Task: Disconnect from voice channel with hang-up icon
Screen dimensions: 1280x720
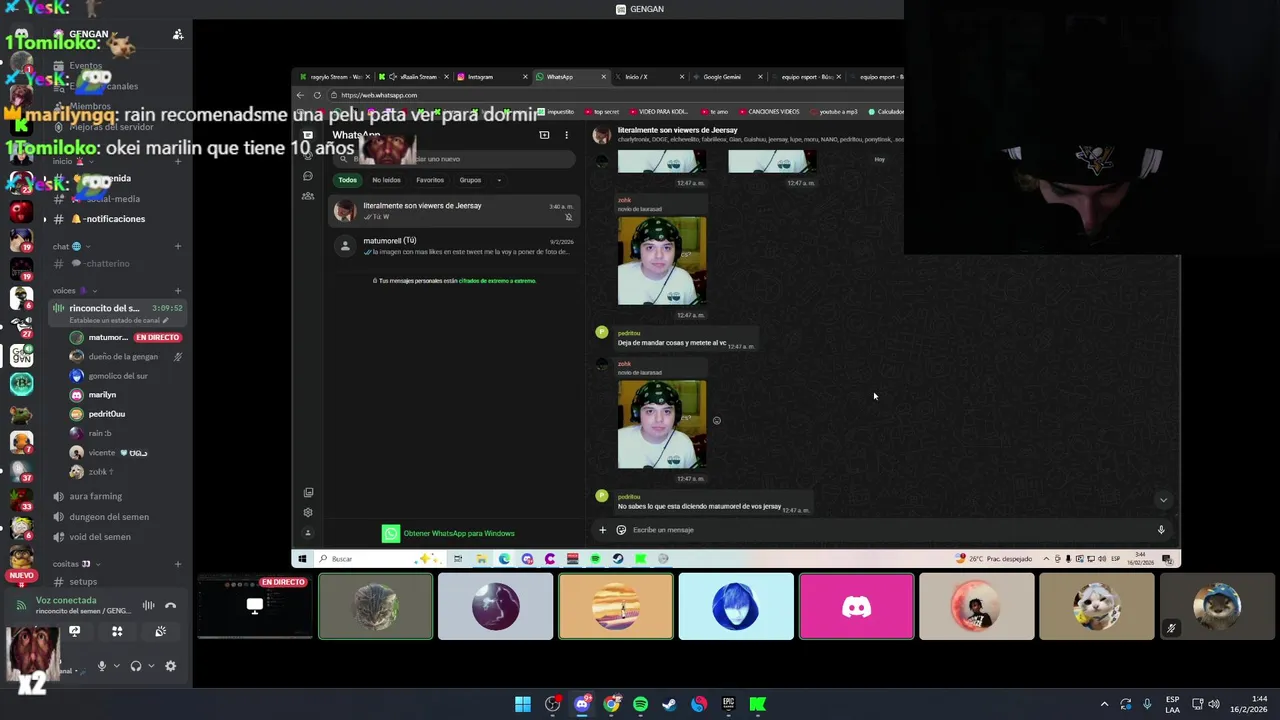Action: pos(170,605)
